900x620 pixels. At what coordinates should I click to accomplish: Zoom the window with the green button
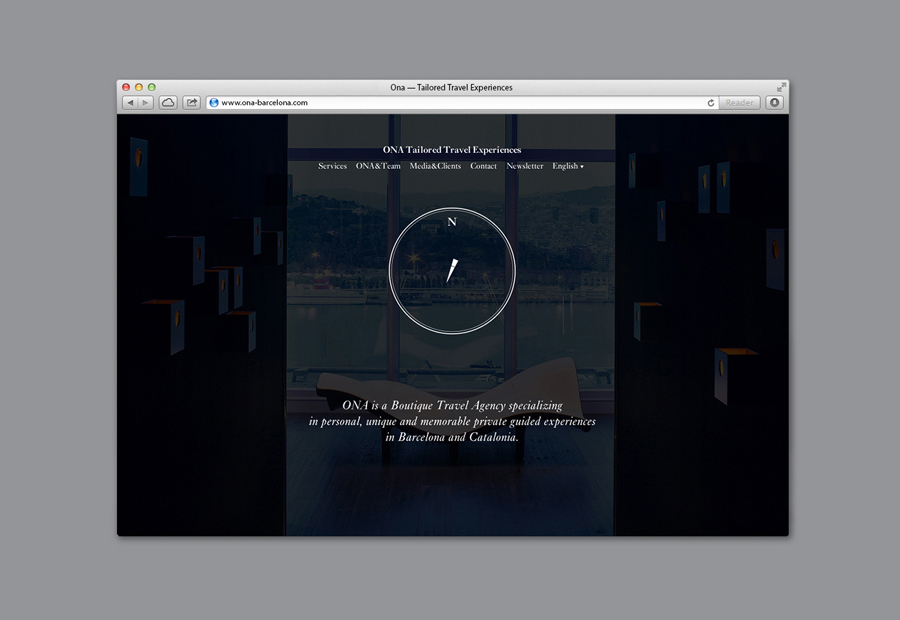tap(152, 87)
